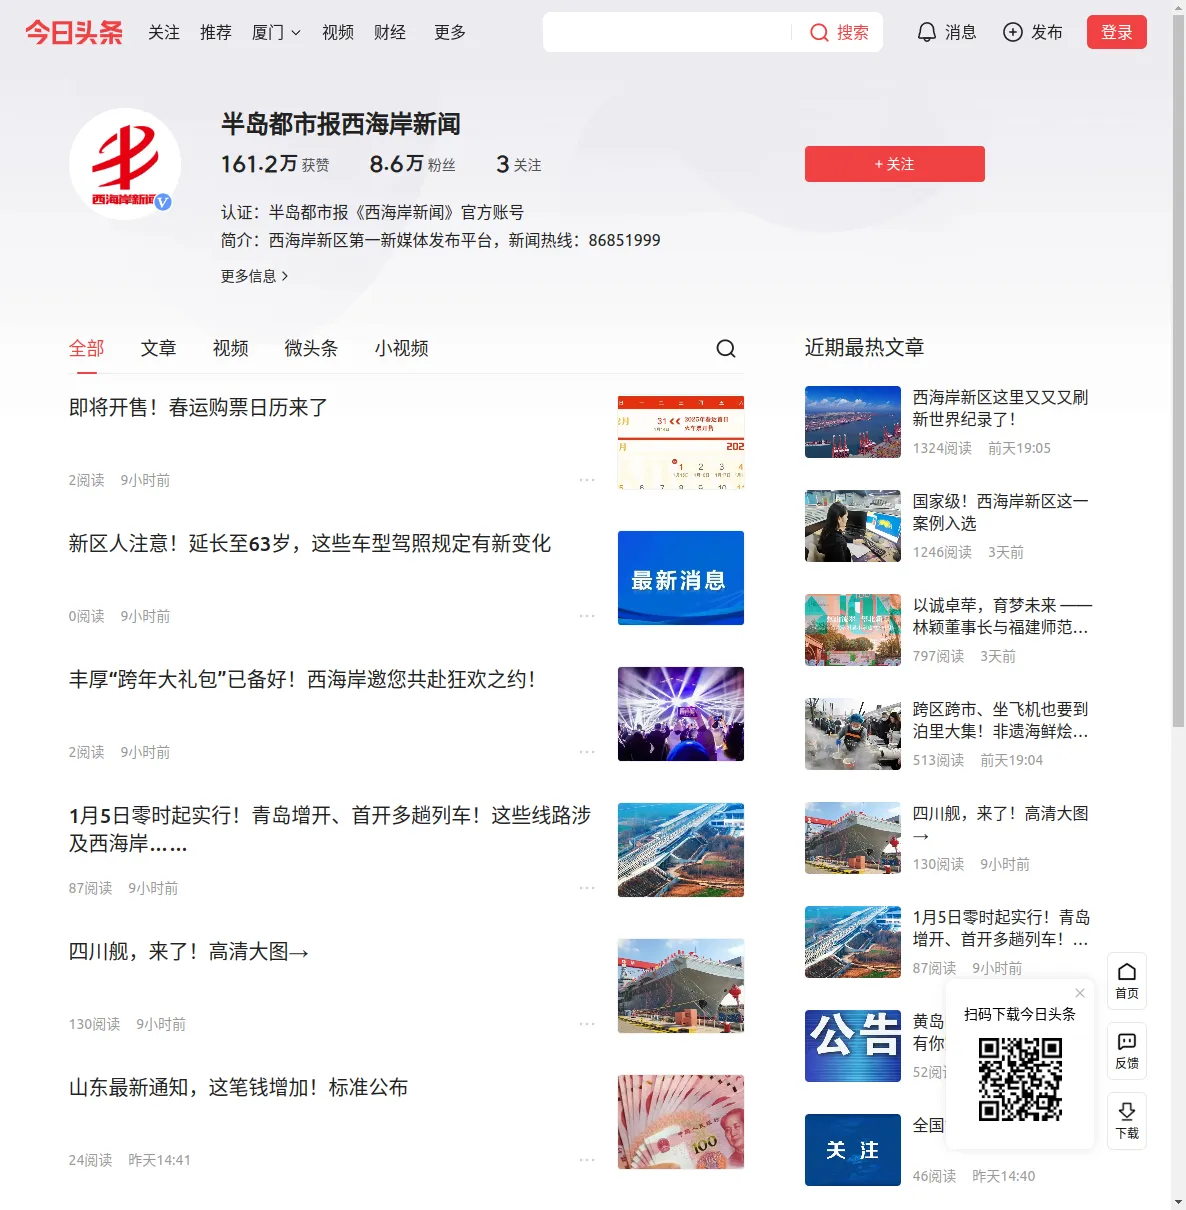Expand 更多信息 profile details
The image size is (1186, 1210).
pos(255,276)
